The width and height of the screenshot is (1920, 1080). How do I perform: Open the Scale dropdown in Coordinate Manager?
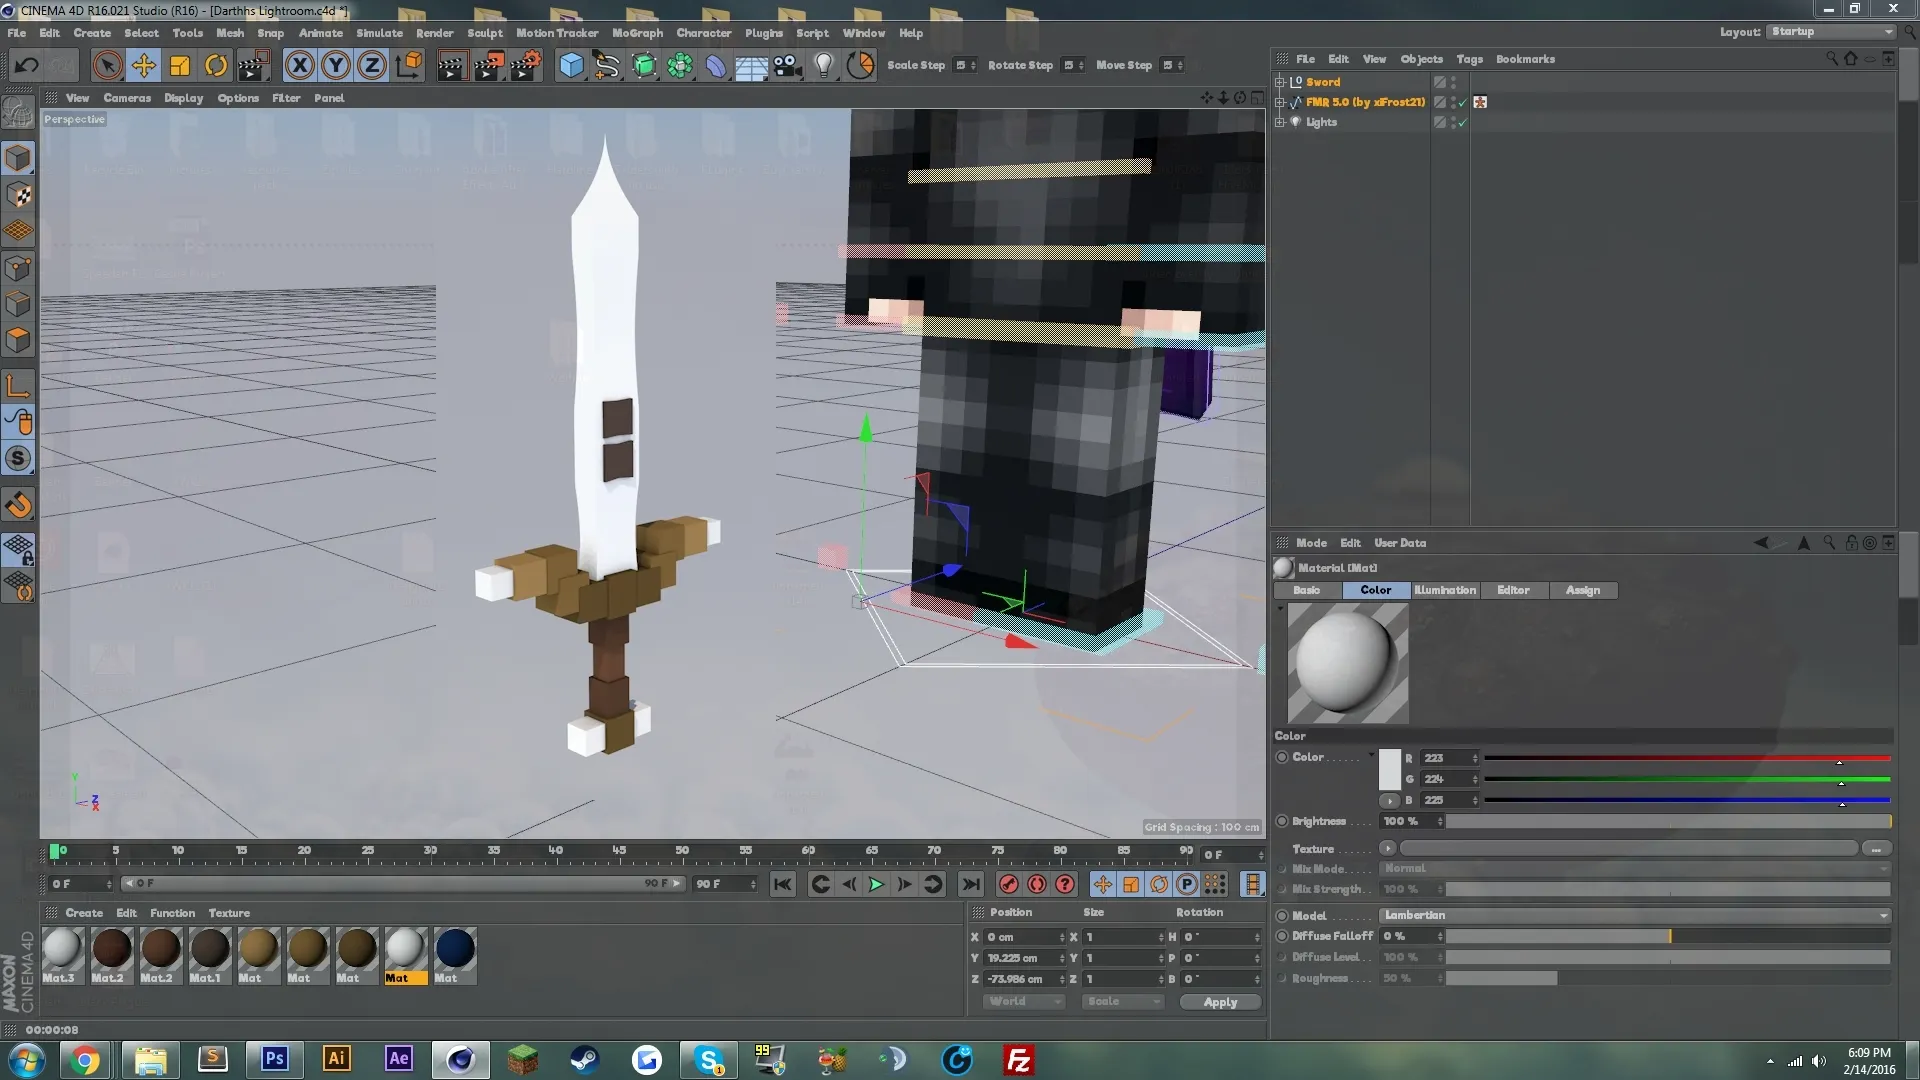tap(1123, 1002)
